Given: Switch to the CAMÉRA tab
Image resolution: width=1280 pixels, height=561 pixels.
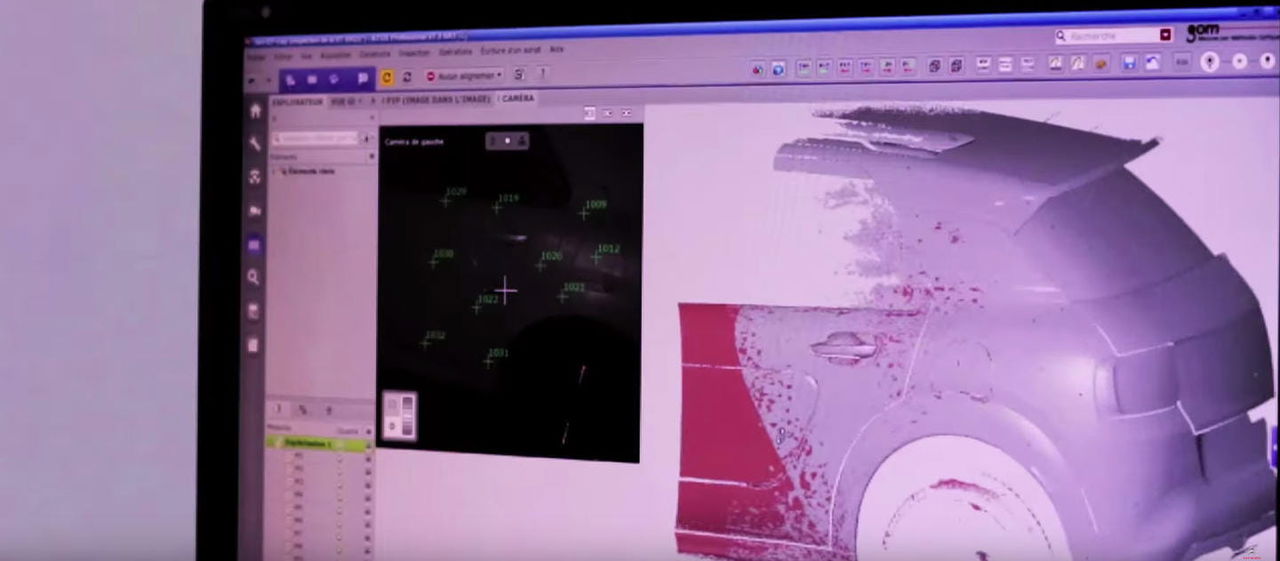Looking at the screenshot, I should tap(518, 98).
